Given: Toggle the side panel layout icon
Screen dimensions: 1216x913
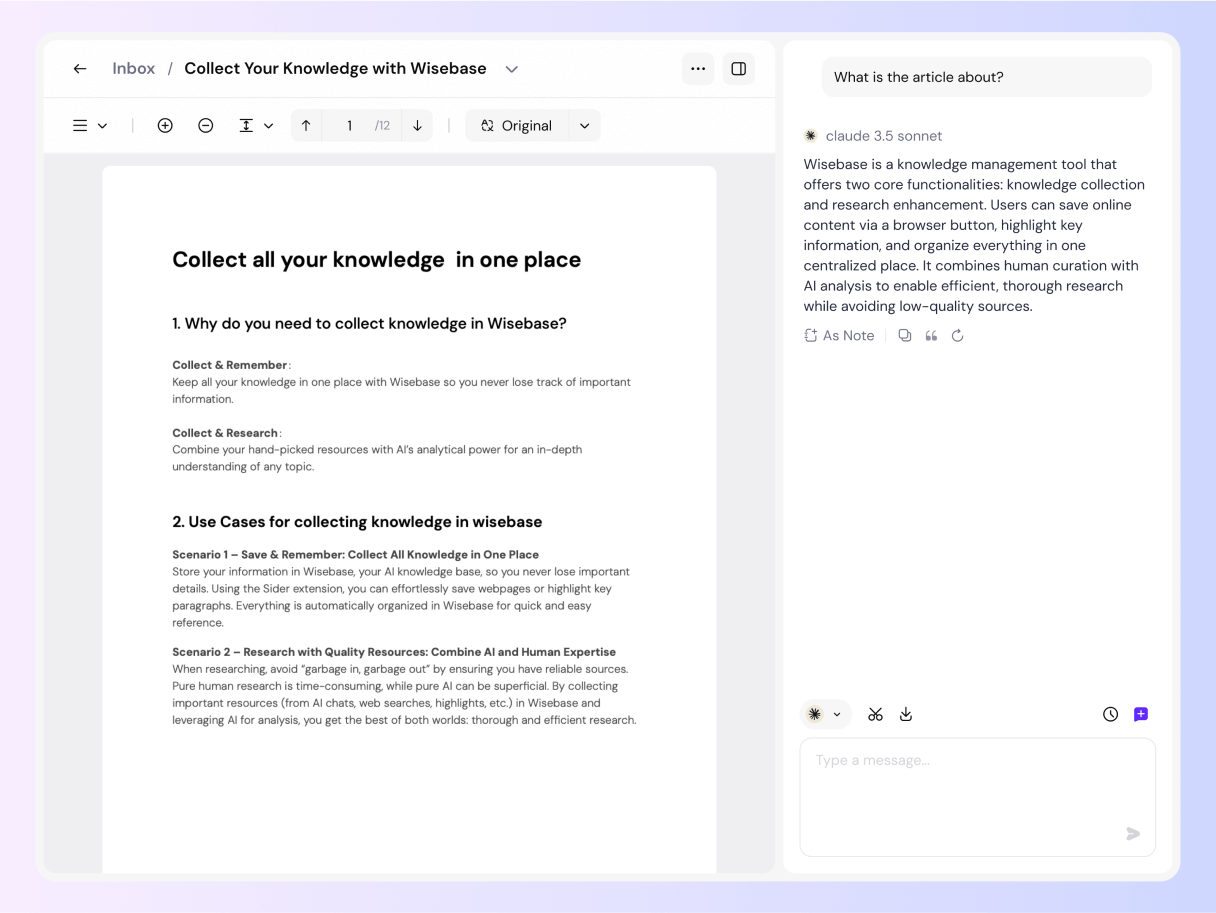Looking at the screenshot, I should tap(739, 69).
